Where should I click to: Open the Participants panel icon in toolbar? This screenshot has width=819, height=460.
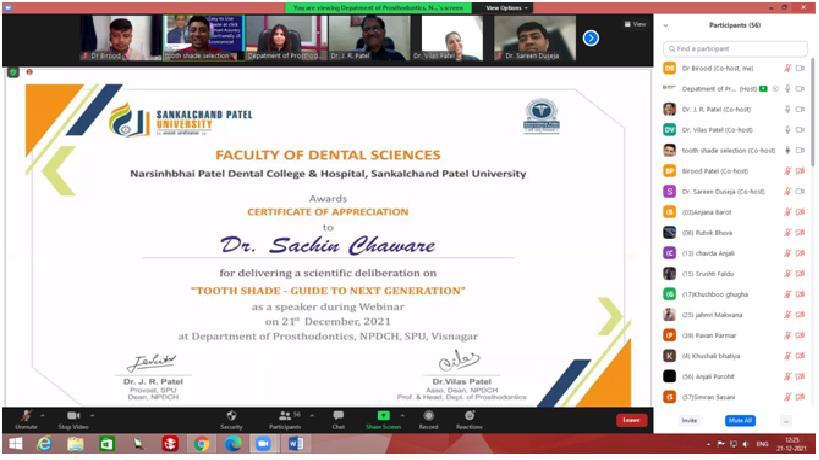coord(285,416)
